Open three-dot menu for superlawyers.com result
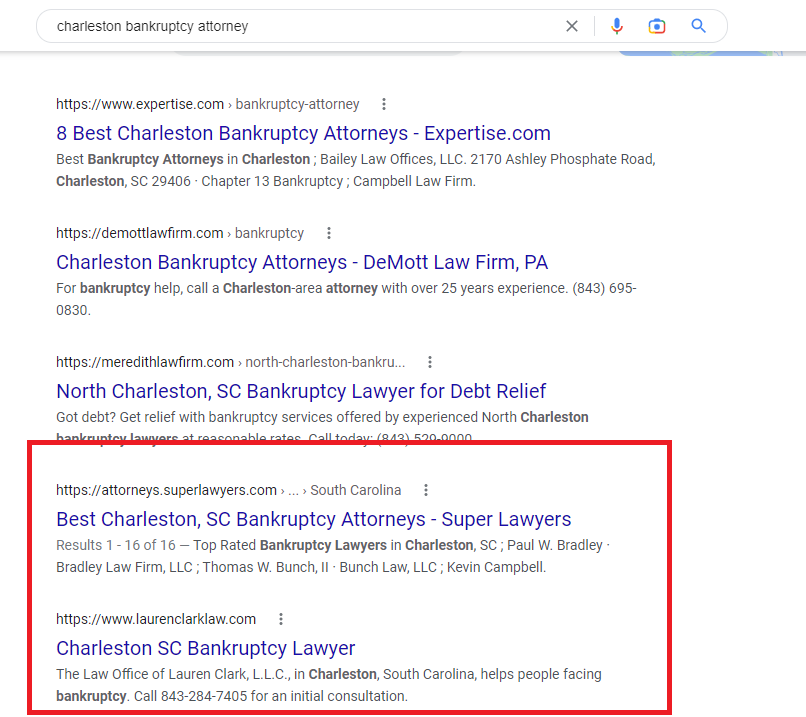Image resolution: width=806 pixels, height=717 pixels. (x=426, y=490)
